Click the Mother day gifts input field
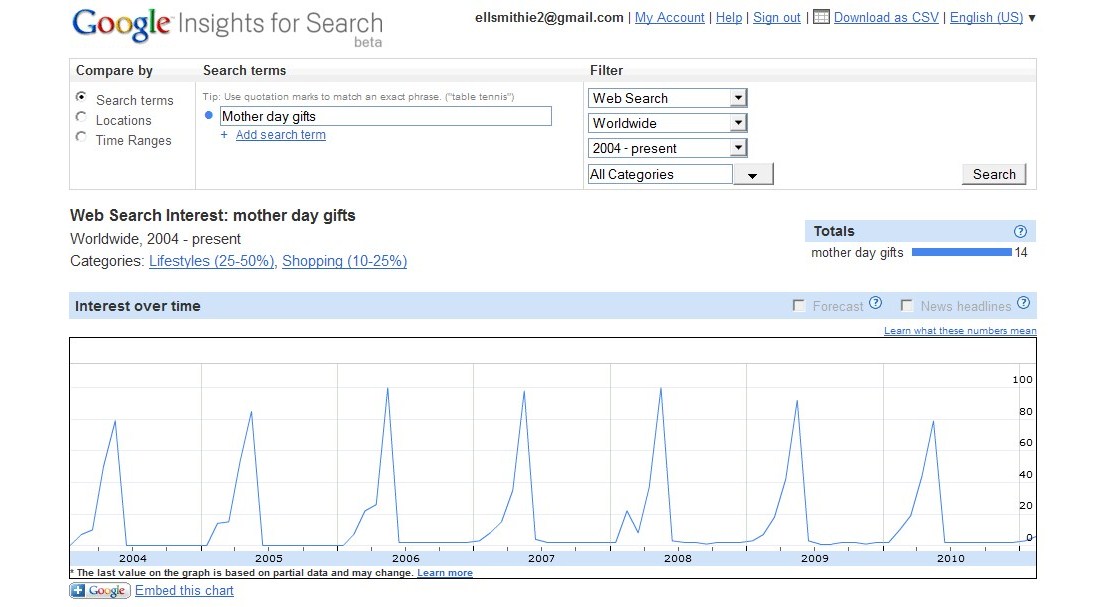Image resolution: width=1116 pixels, height=607 pixels. click(x=385, y=117)
